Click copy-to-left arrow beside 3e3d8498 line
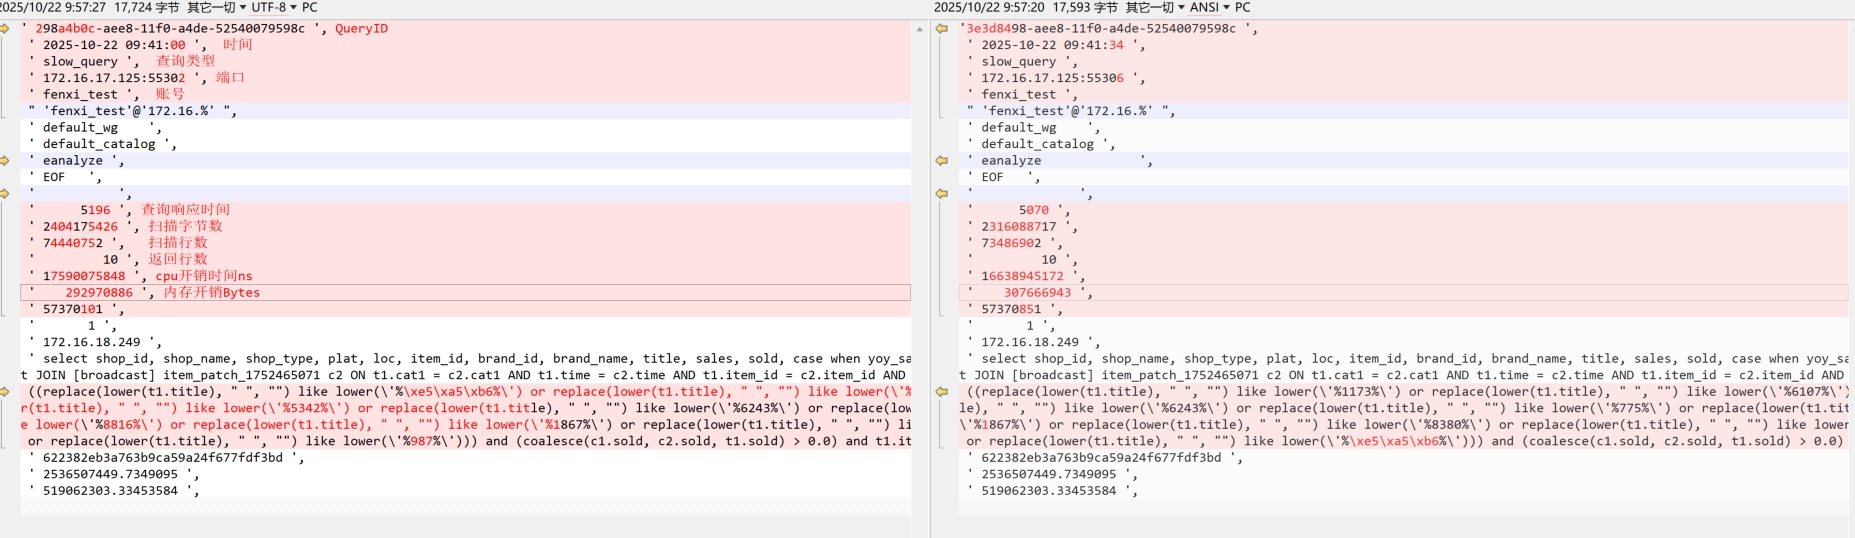This screenshot has height=538, width=1855. [x=941, y=29]
